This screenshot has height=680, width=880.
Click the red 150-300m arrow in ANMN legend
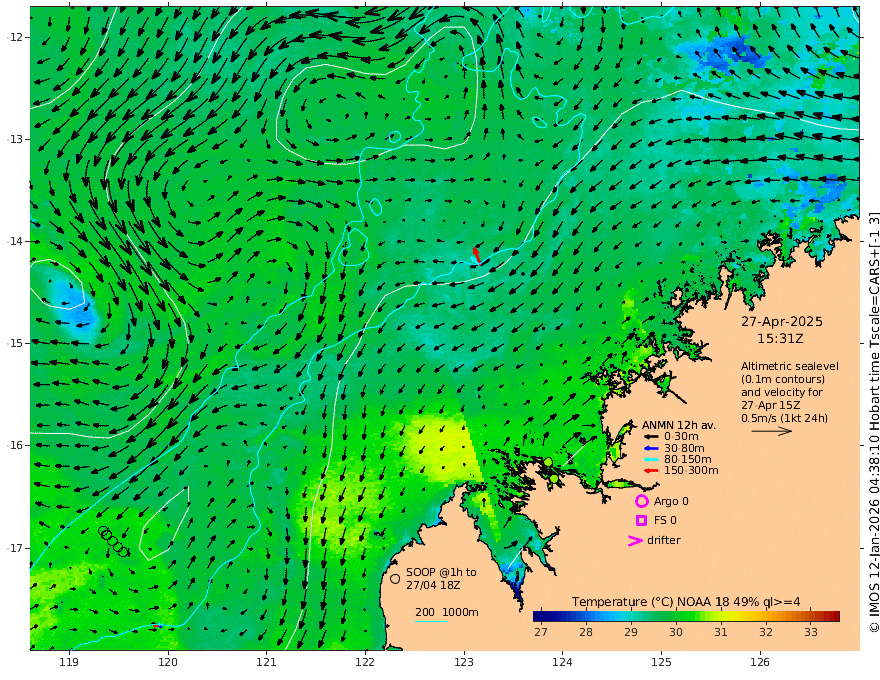point(650,471)
